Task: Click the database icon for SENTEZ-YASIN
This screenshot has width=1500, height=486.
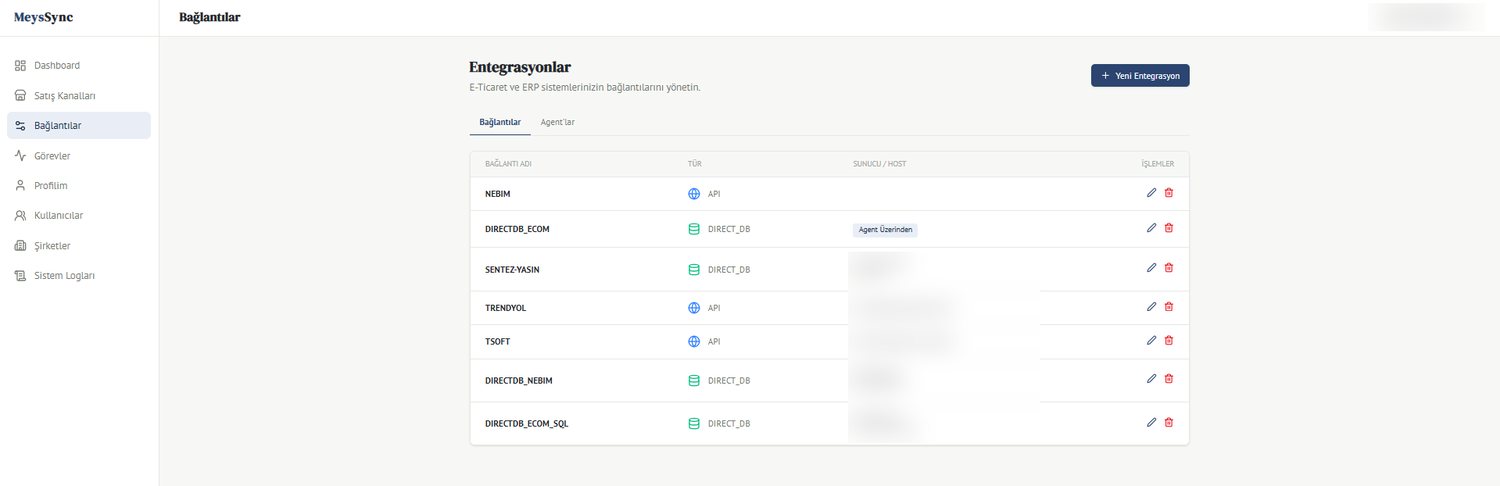Action: pos(694,269)
